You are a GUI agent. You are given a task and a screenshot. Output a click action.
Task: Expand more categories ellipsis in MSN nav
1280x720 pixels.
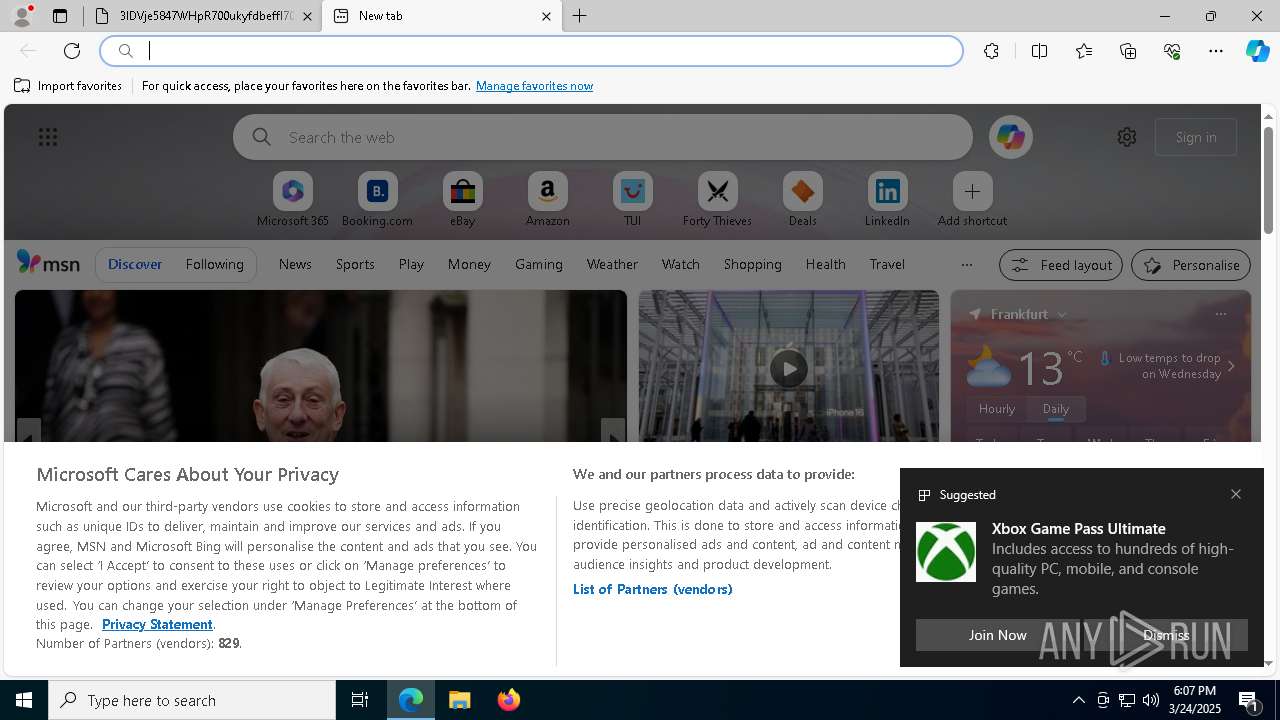[x=966, y=265]
